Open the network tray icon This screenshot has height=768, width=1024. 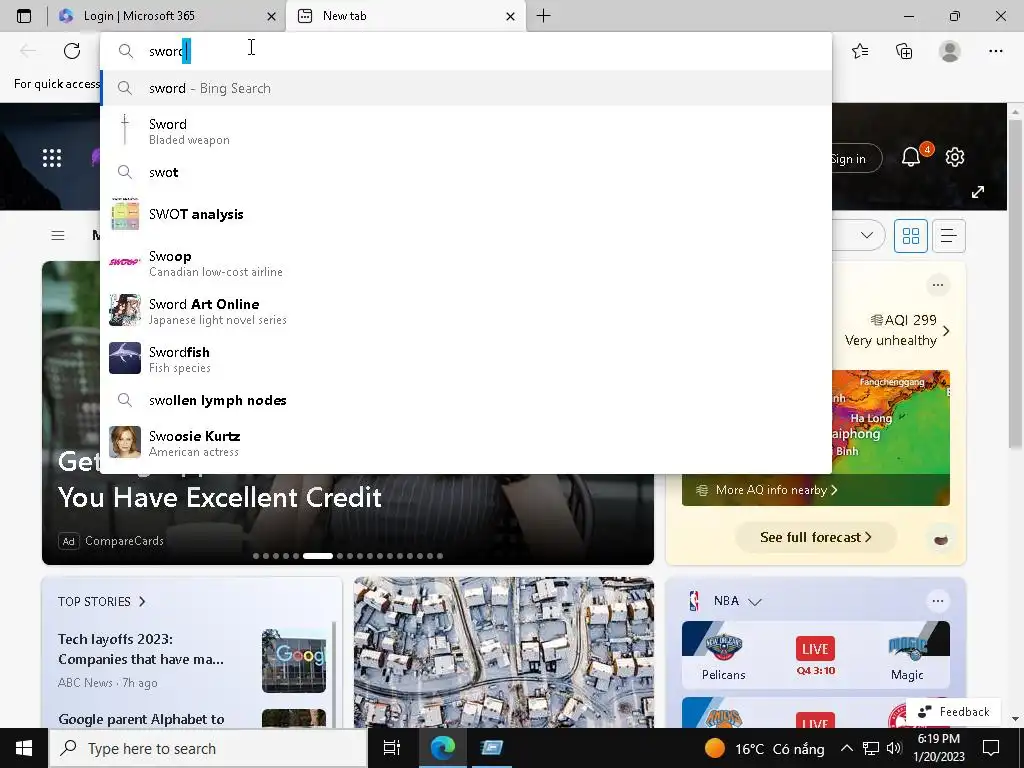[871, 748]
